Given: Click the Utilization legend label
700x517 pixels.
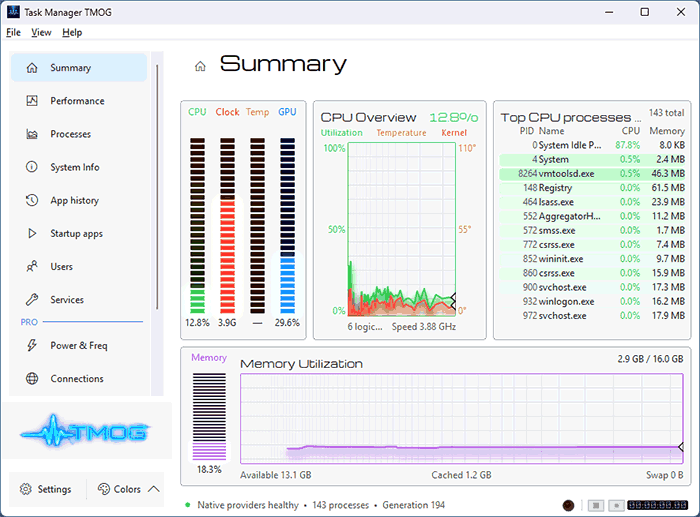Looking at the screenshot, I should pyautogui.click(x=342, y=133).
